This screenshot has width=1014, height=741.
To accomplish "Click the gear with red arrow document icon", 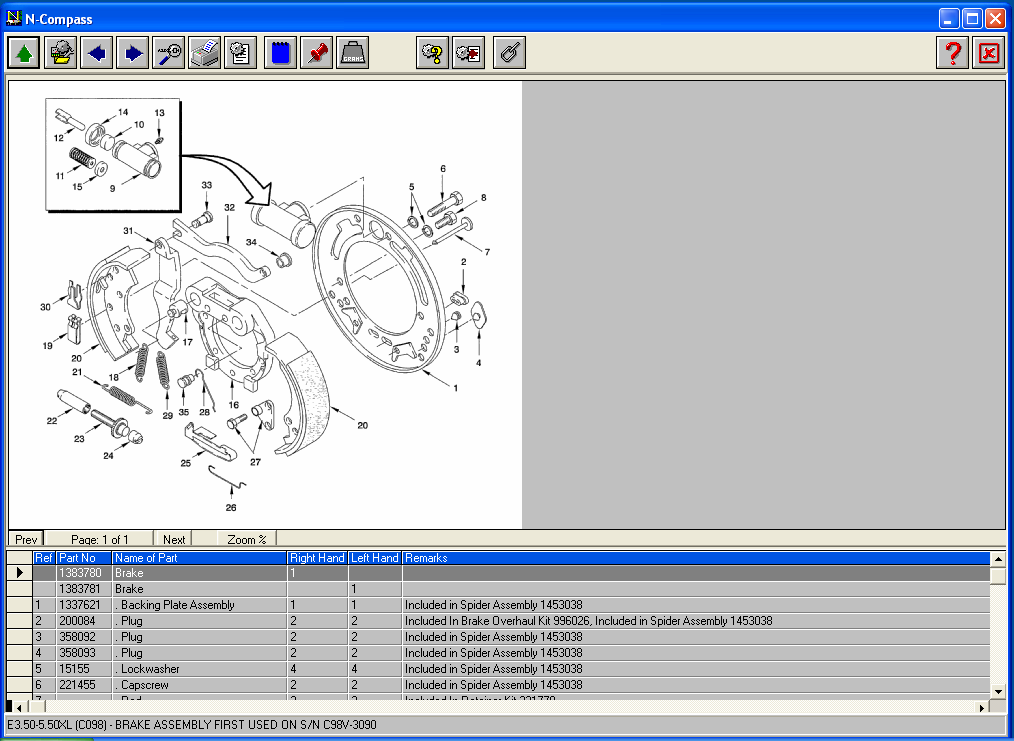I will click(x=469, y=52).
